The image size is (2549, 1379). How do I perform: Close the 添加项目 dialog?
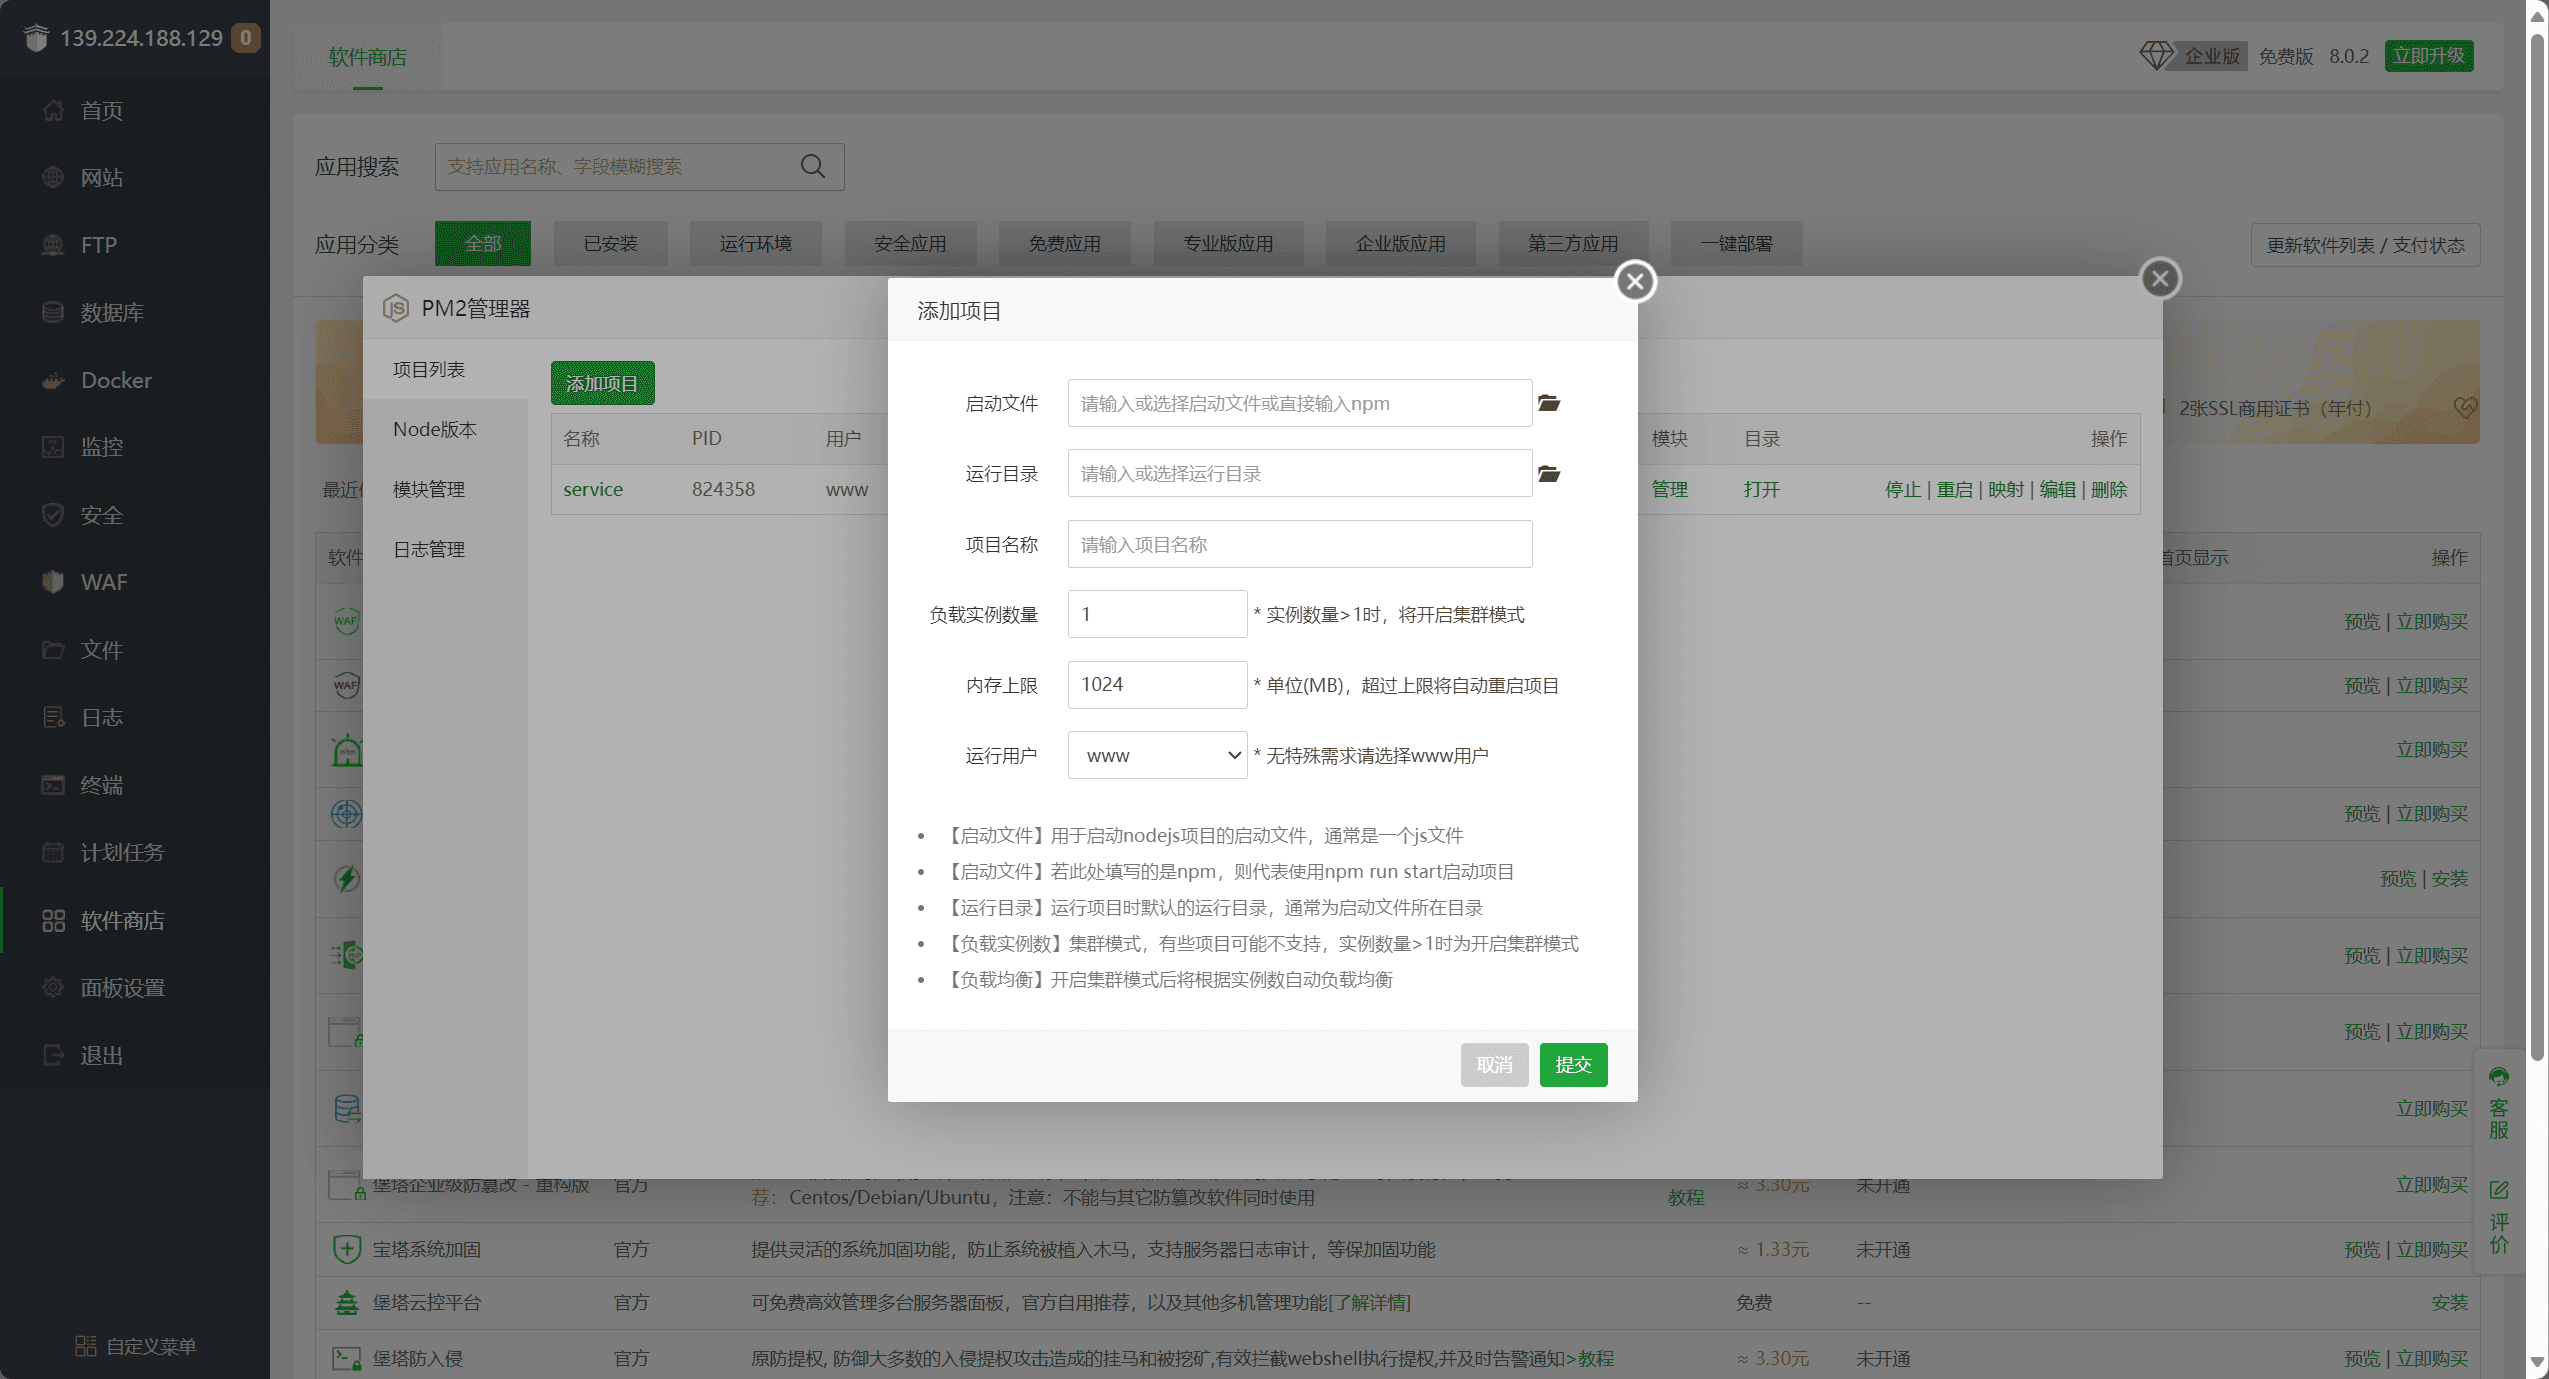1635,282
